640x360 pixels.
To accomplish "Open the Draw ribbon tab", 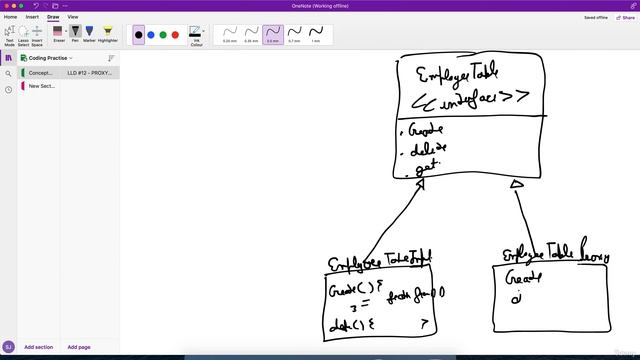I will pos(53,17).
